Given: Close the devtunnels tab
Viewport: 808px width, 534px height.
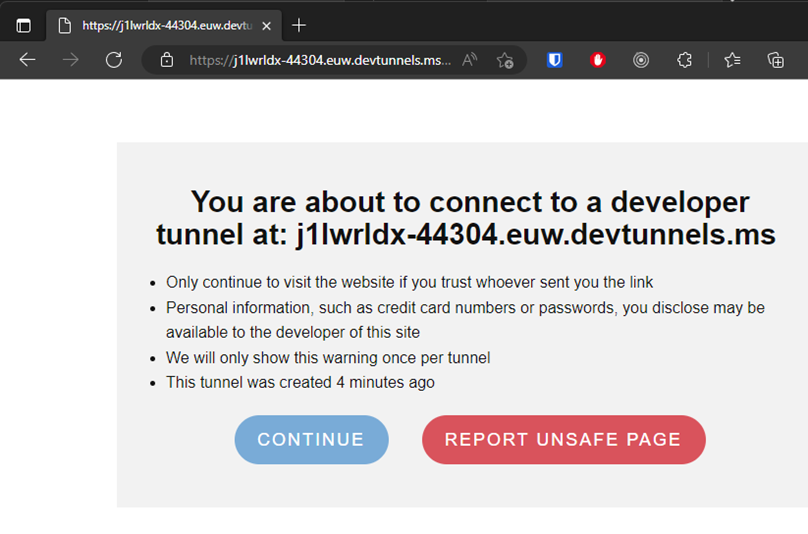Looking at the screenshot, I should (266, 26).
